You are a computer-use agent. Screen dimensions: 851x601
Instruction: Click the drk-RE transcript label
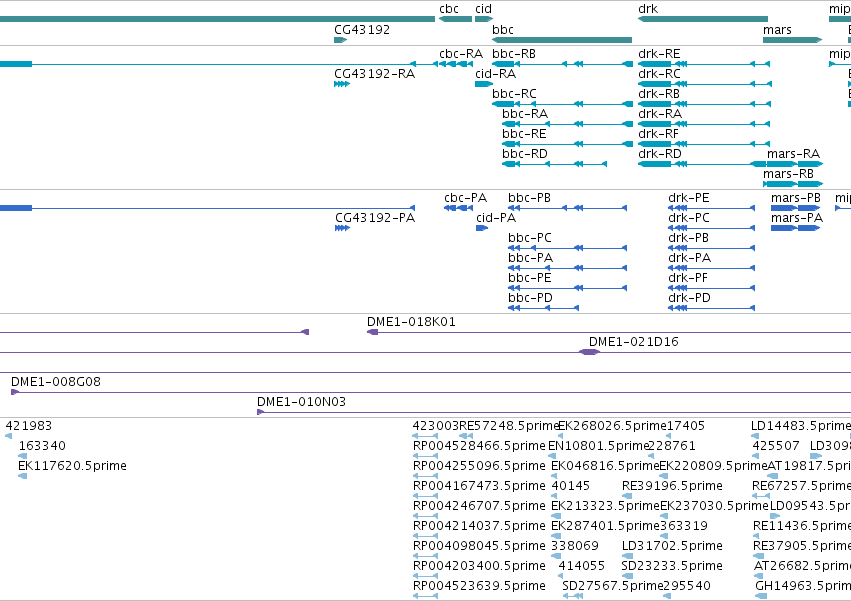(659, 54)
